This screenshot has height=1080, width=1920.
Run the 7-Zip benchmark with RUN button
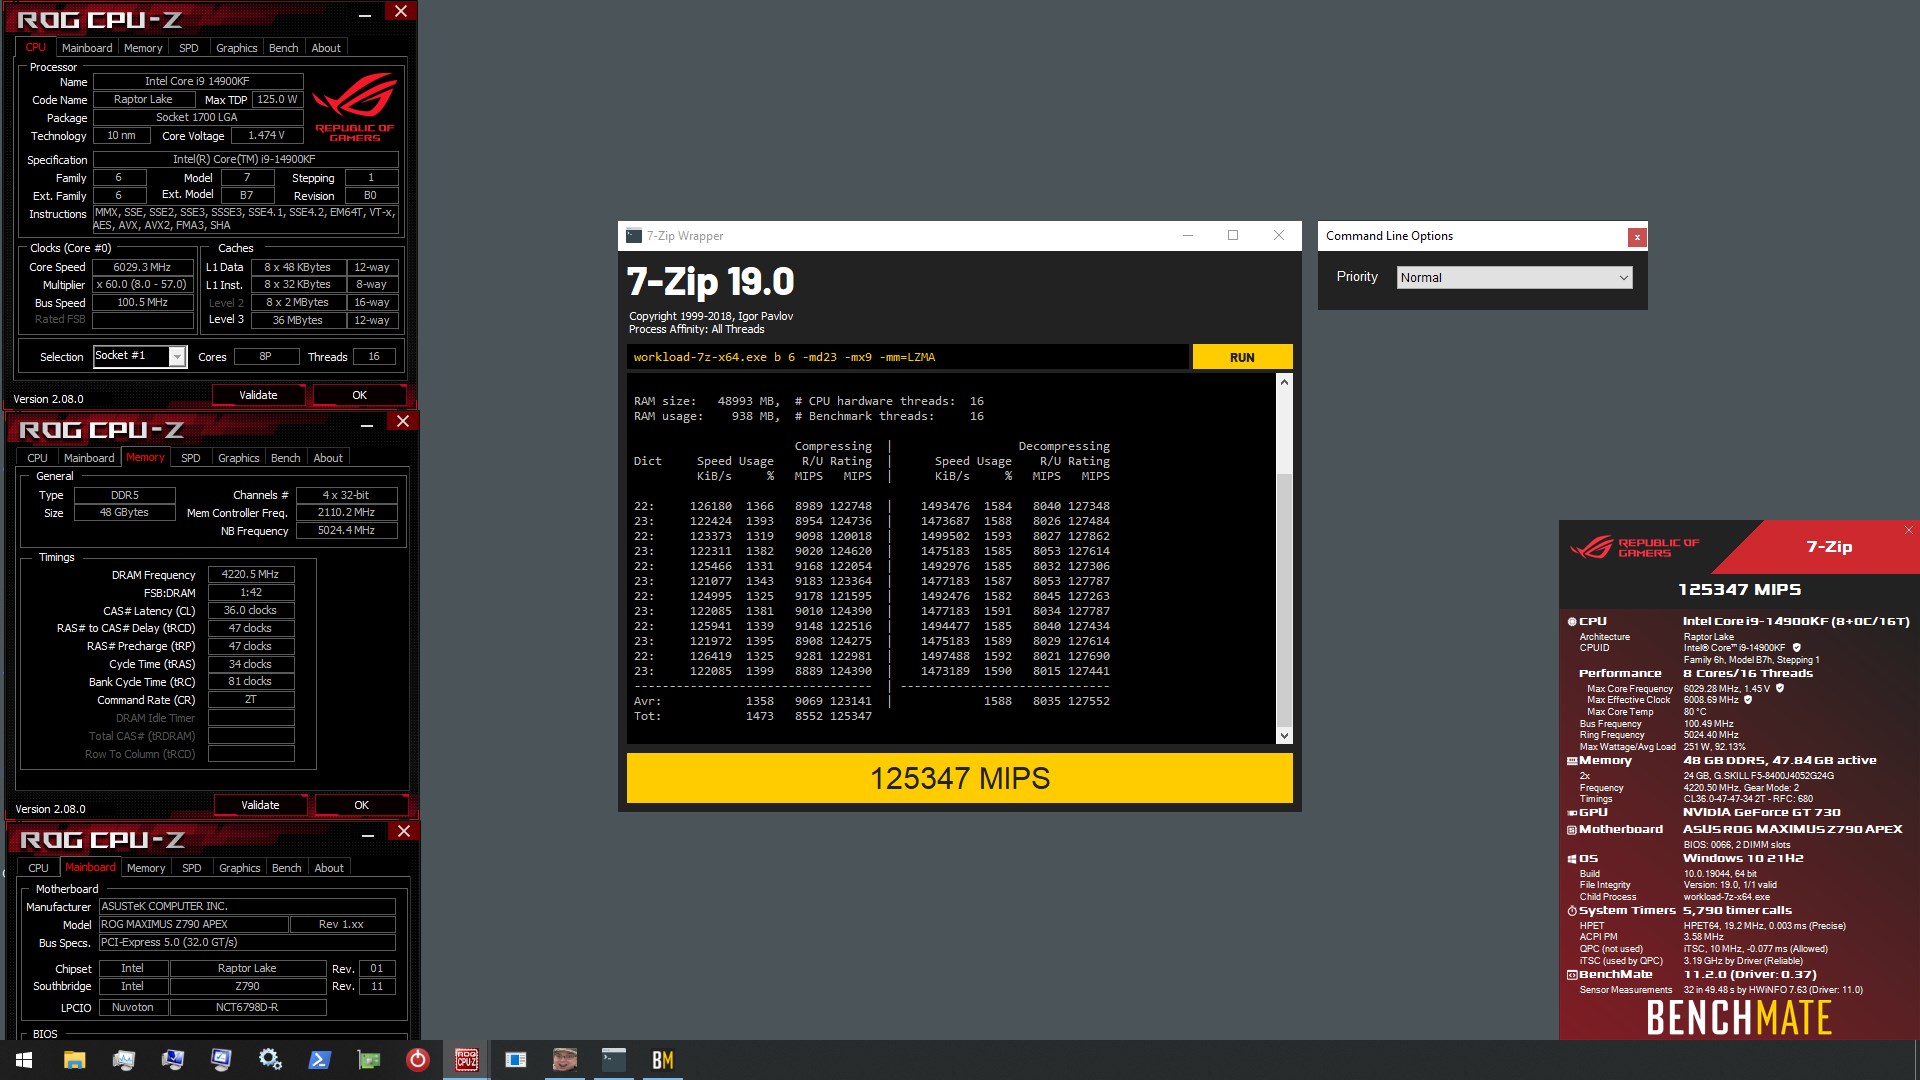1242,357
